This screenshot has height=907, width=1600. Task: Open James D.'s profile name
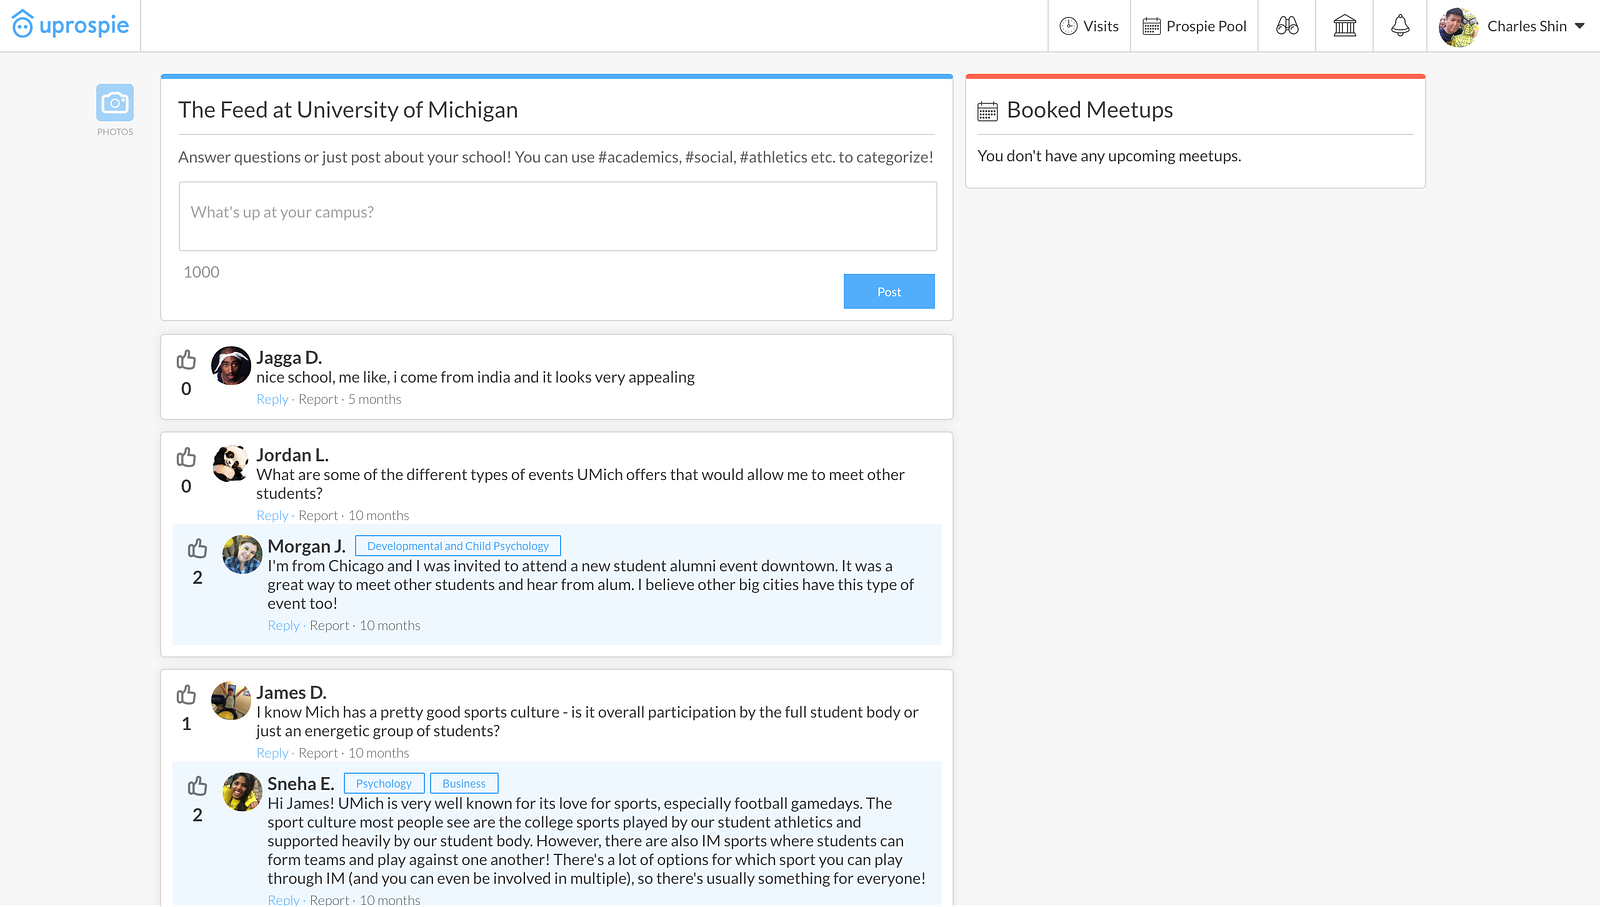pyautogui.click(x=291, y=692)
